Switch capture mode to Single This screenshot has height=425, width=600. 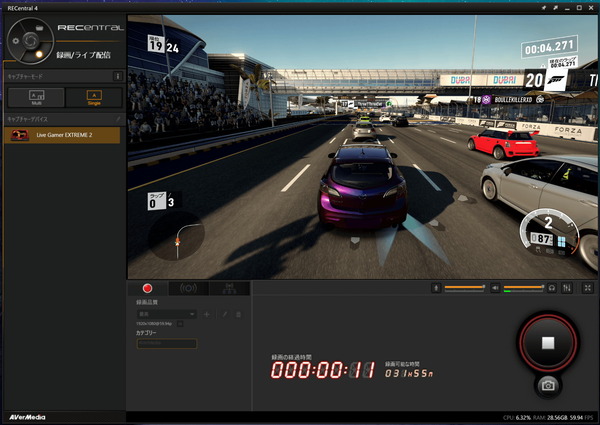pos(94,97)
